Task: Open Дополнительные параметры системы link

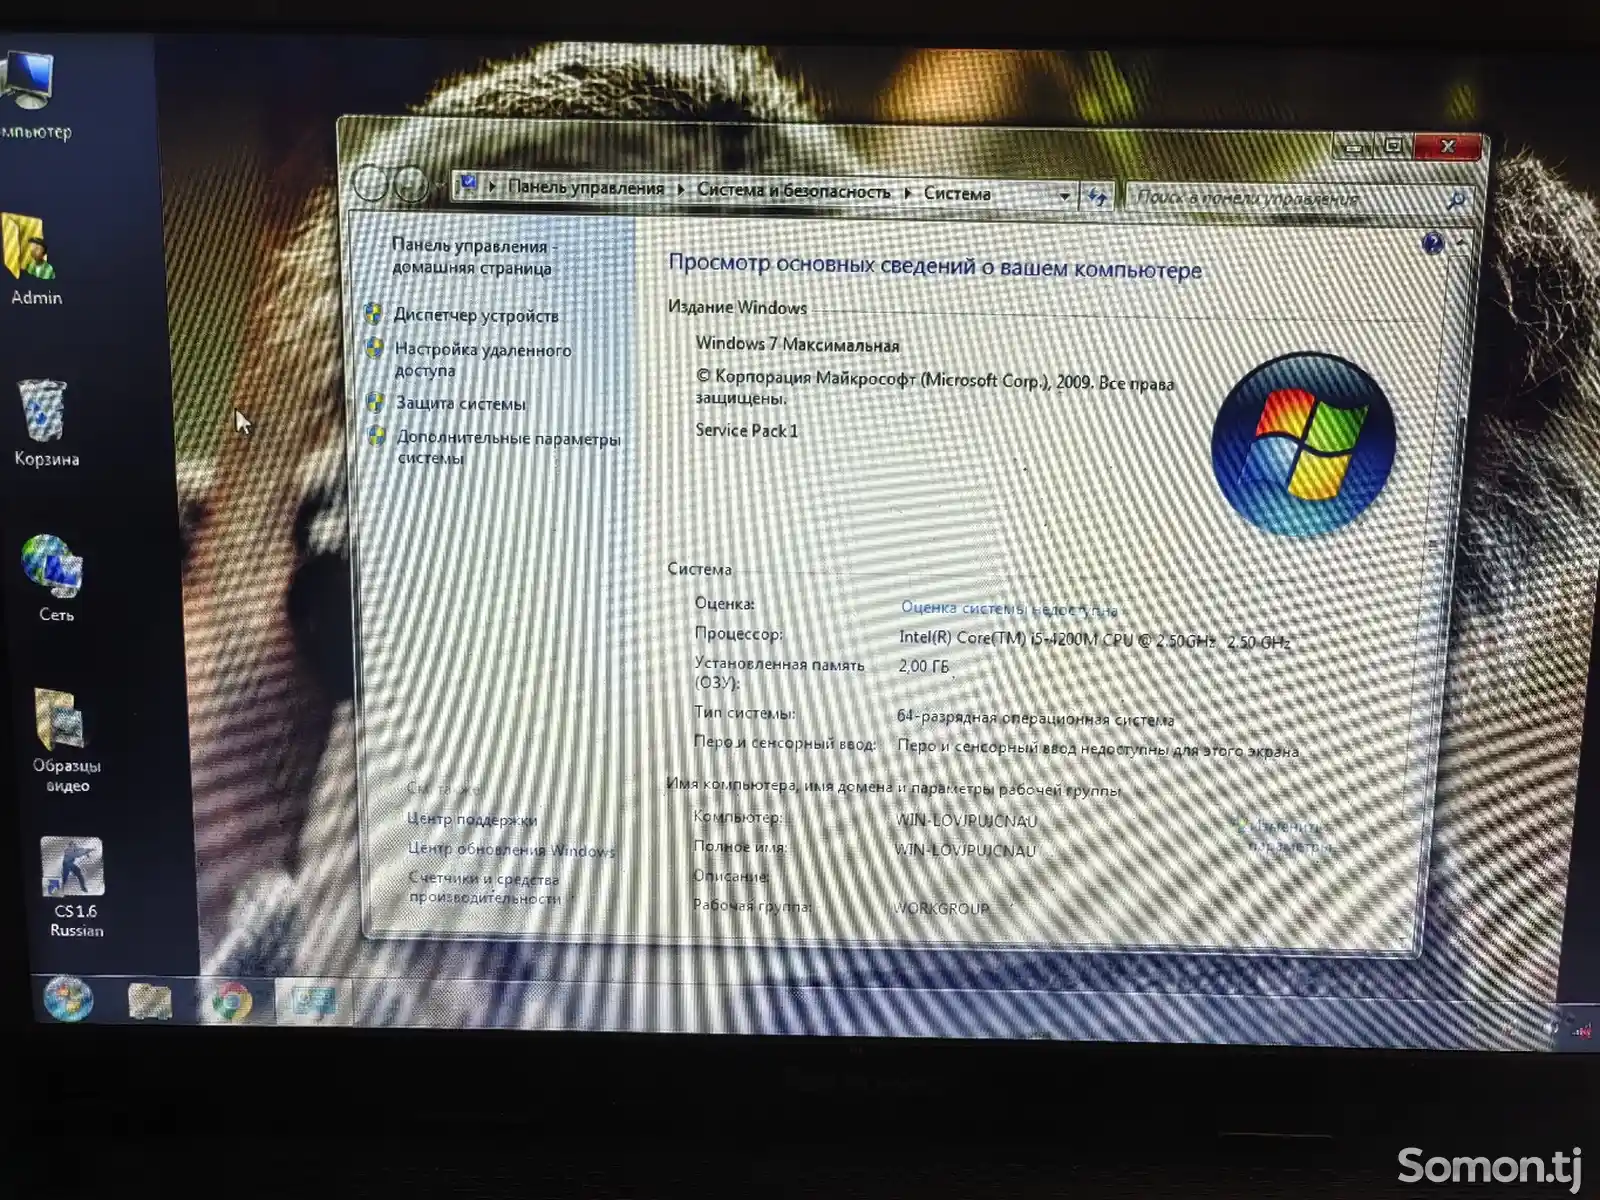Action: click(509, 448)
